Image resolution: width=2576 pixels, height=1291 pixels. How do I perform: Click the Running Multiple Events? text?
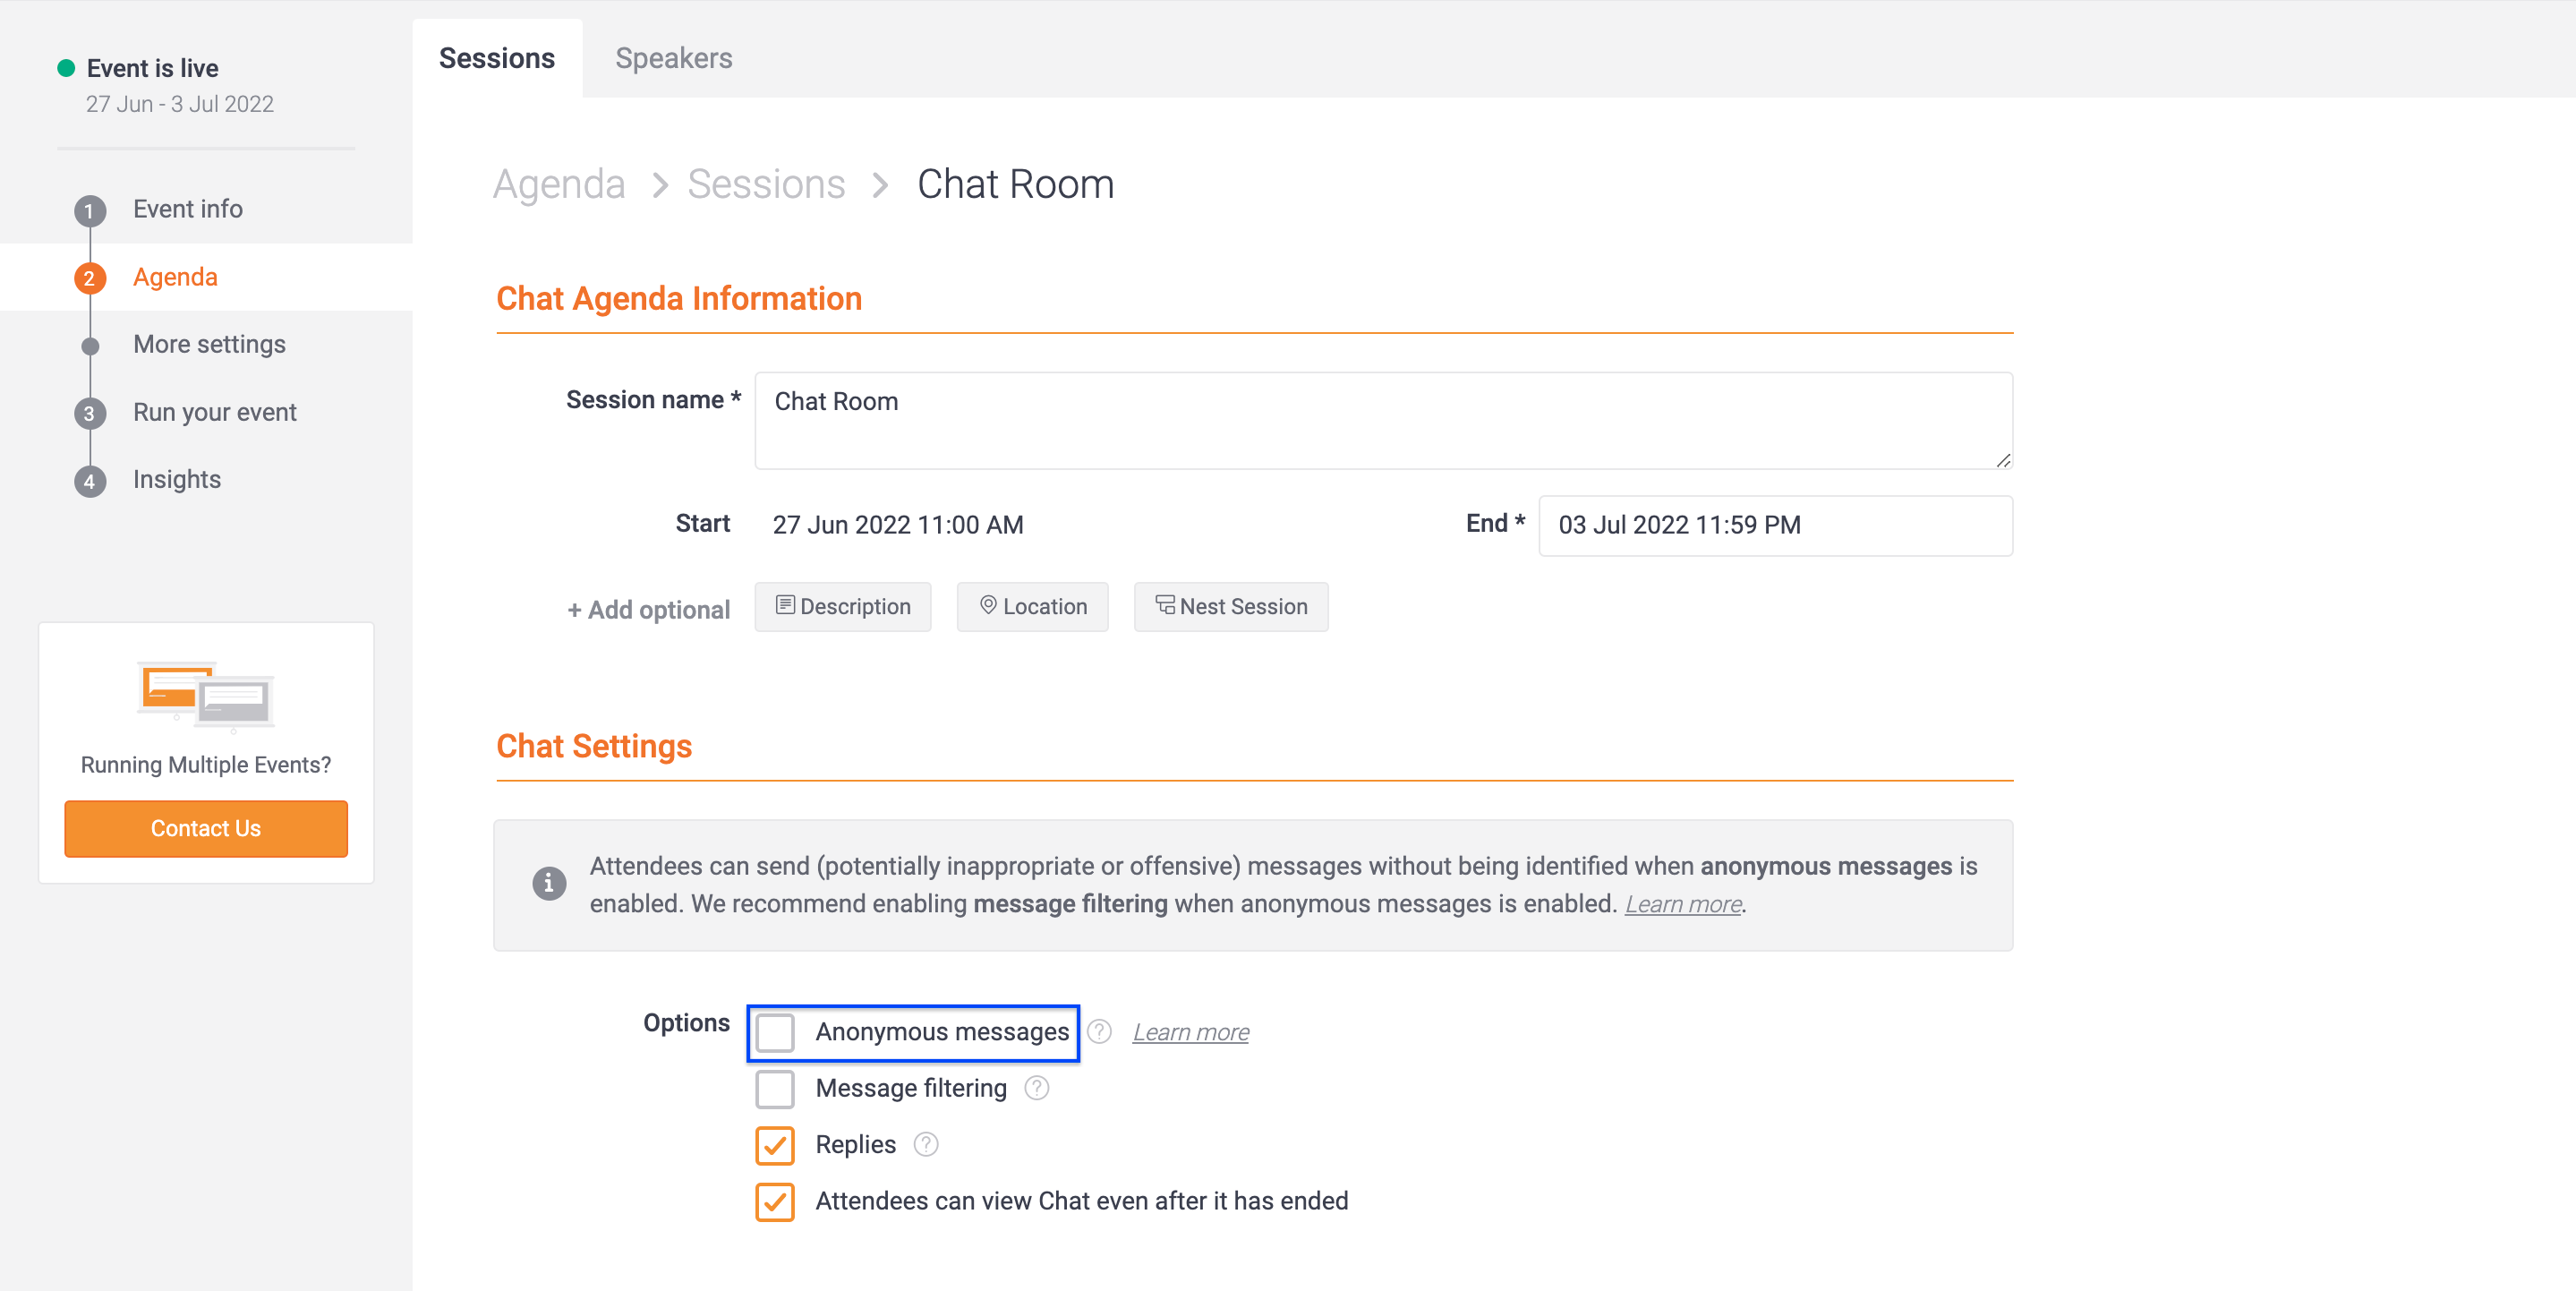tap(206, 765)
